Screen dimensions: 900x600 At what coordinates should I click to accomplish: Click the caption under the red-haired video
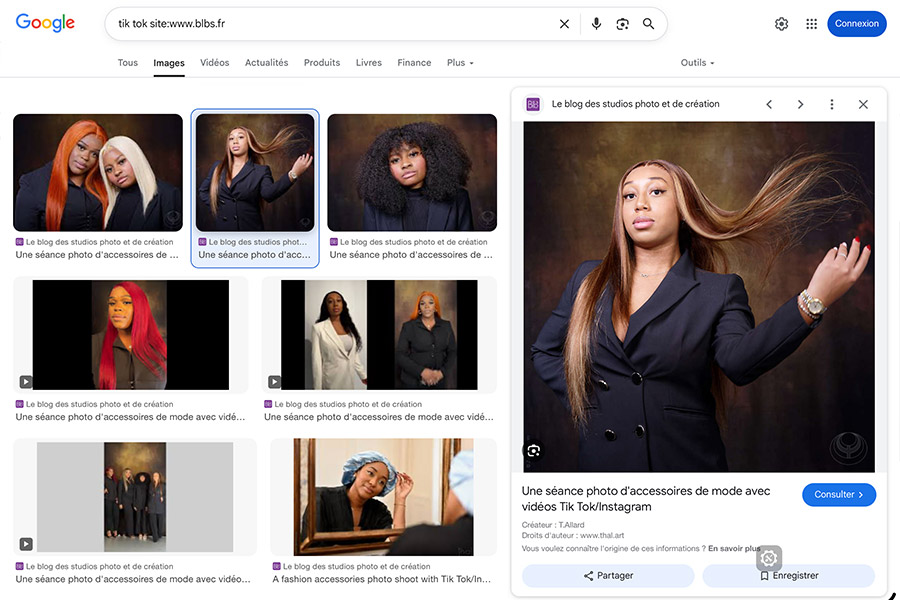130,417
